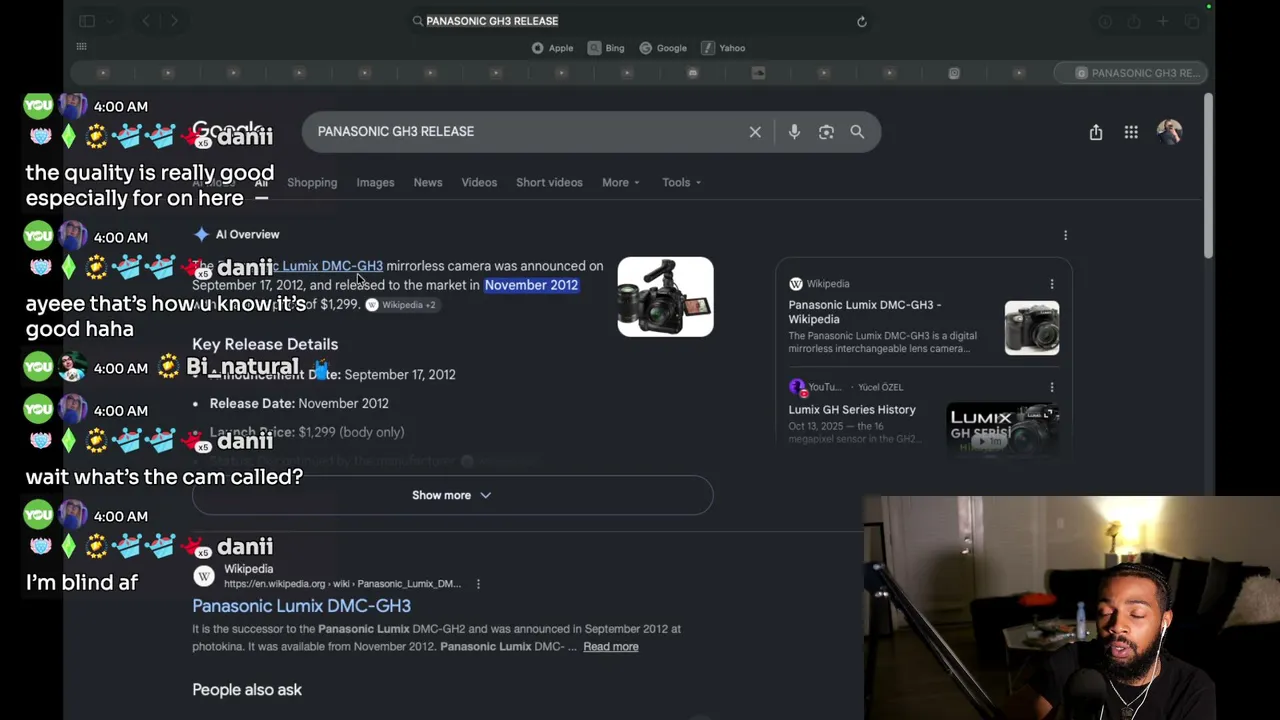Toggle the Safari sidebar icon
The image size is (1280, 720).
click(x=87, y=21)
